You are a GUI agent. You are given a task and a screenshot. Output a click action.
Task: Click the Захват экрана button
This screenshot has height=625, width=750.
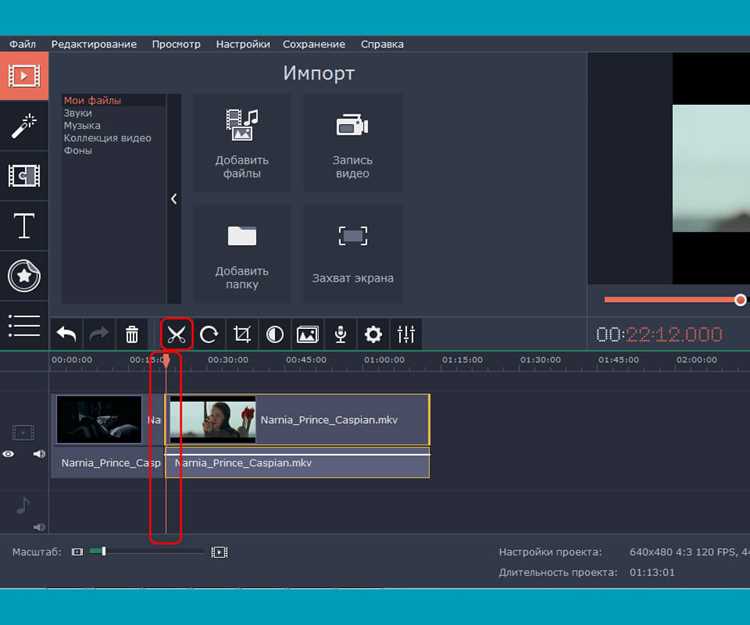click(x=353, y=253)
